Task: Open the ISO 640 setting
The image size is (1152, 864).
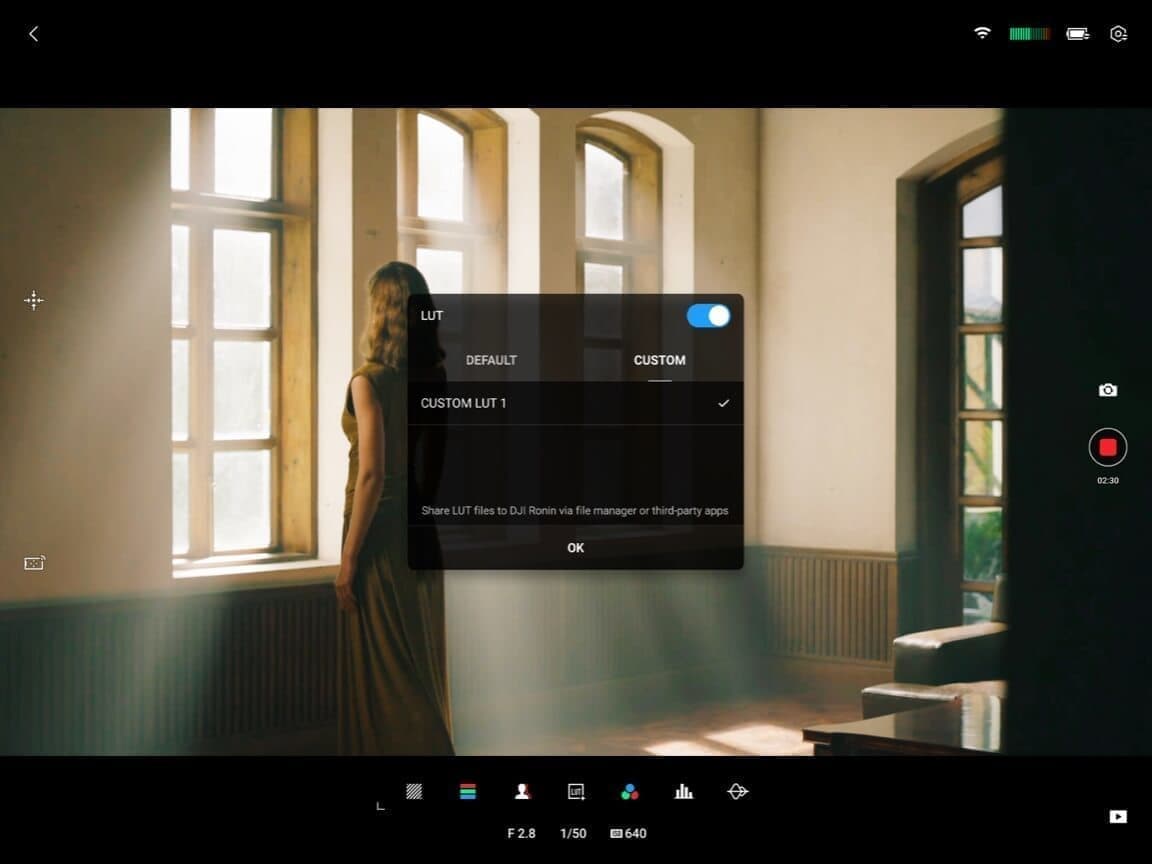Action: 629,833
